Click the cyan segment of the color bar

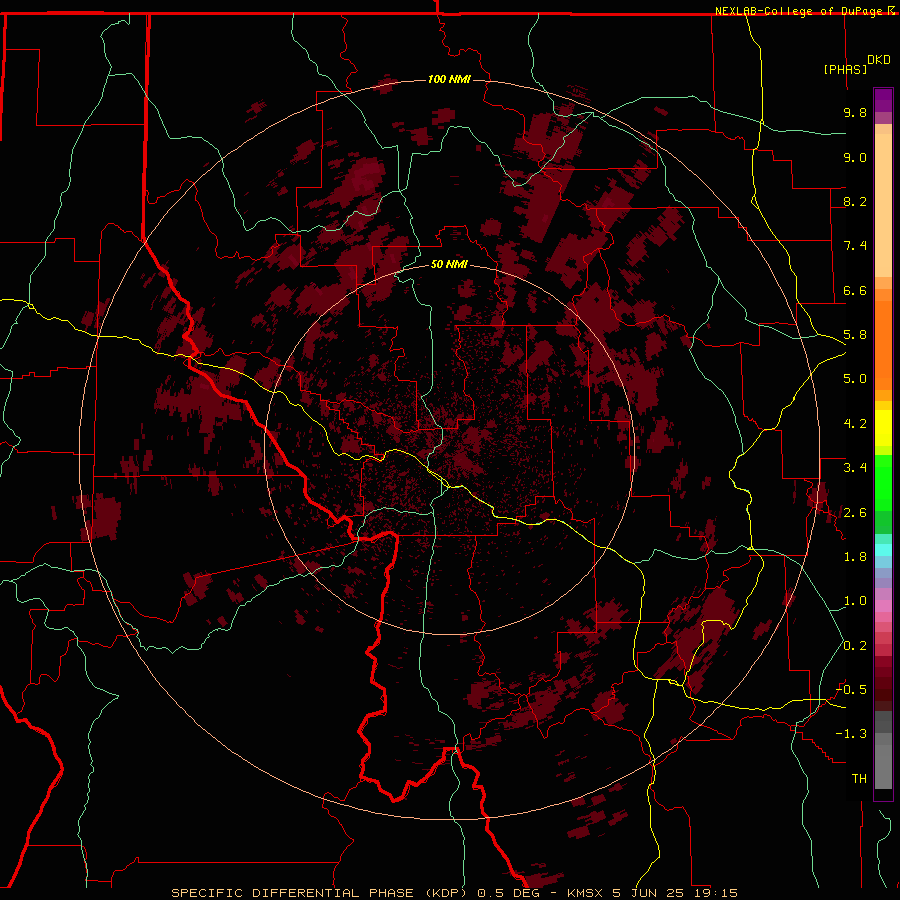(883, 550)
